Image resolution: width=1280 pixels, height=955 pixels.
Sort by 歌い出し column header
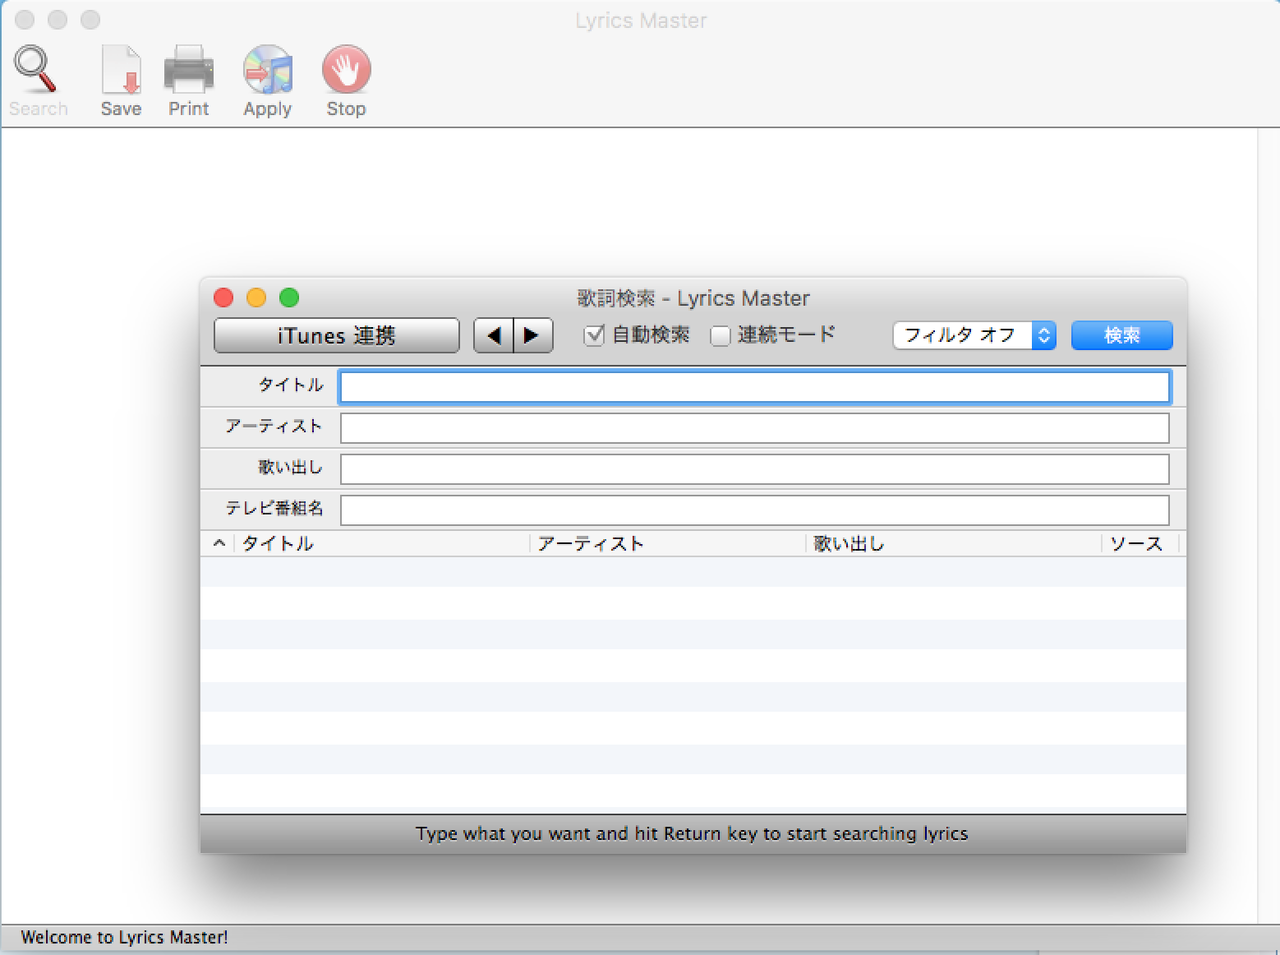(953, 543)
